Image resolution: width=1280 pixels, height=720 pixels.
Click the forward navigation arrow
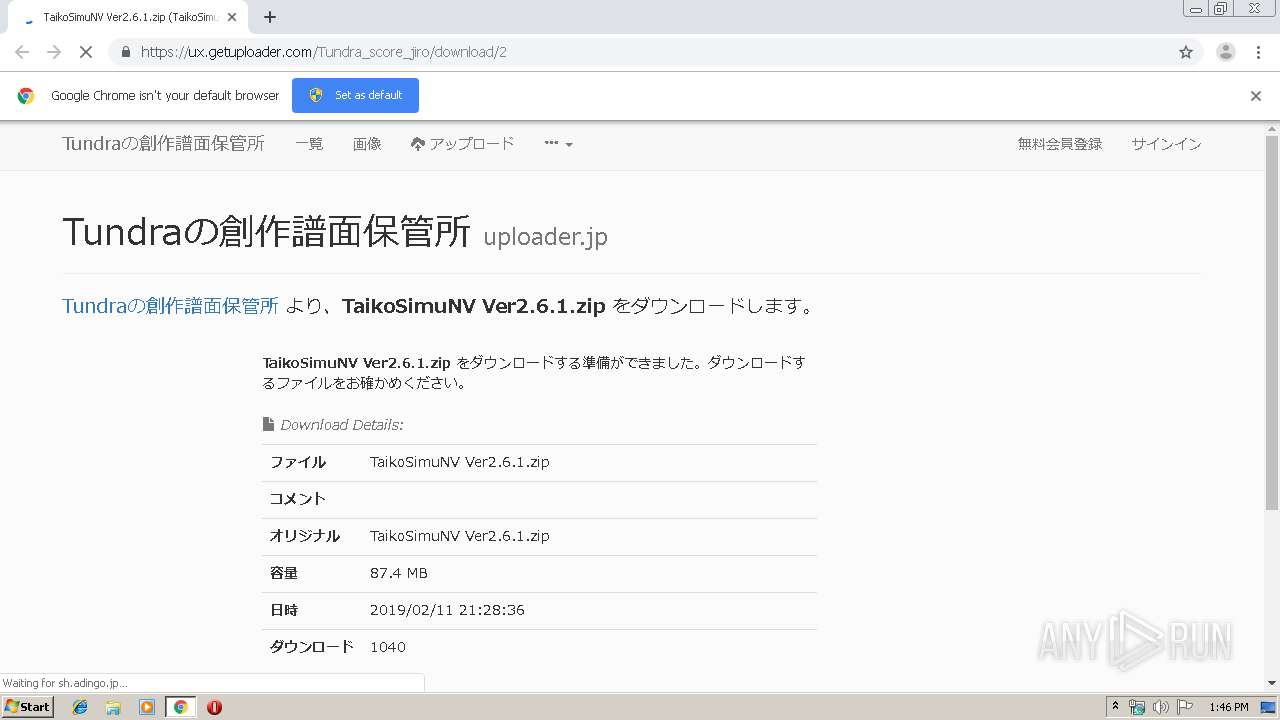pos(54,52)
